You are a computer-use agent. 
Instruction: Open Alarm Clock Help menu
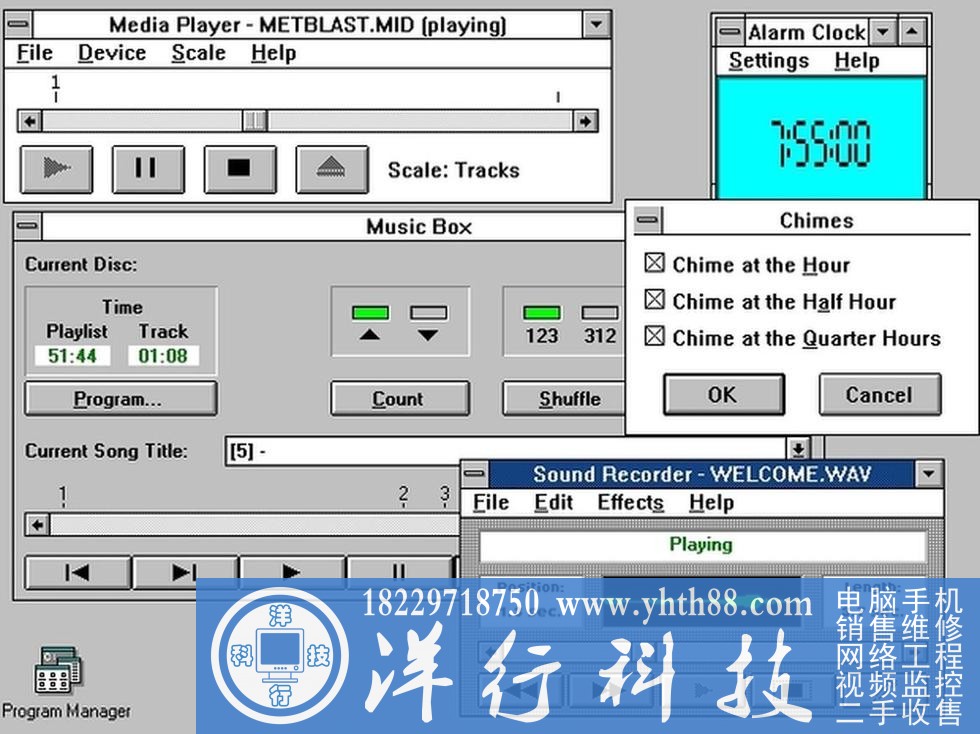point(857,61)
